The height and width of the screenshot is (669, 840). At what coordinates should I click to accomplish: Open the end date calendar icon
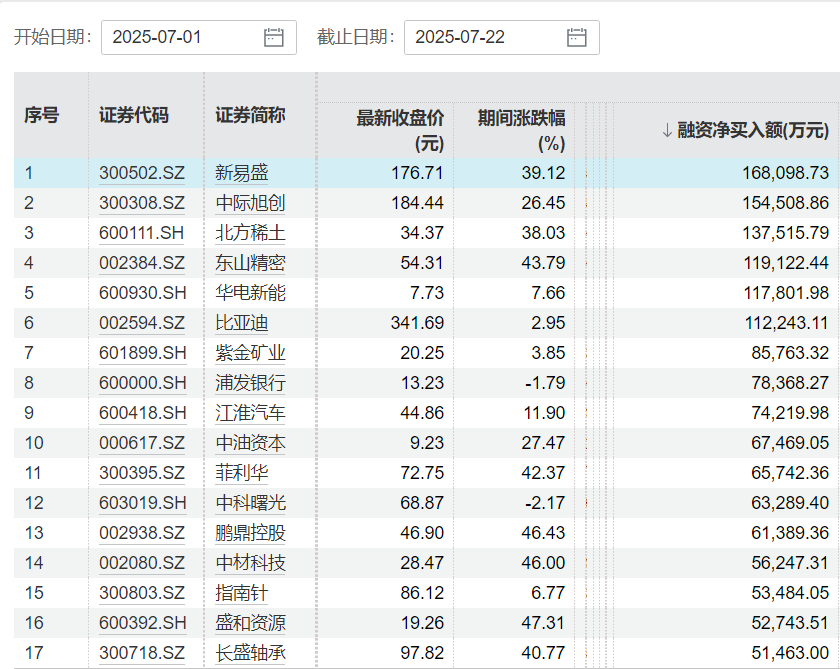[x=577, y=38]
